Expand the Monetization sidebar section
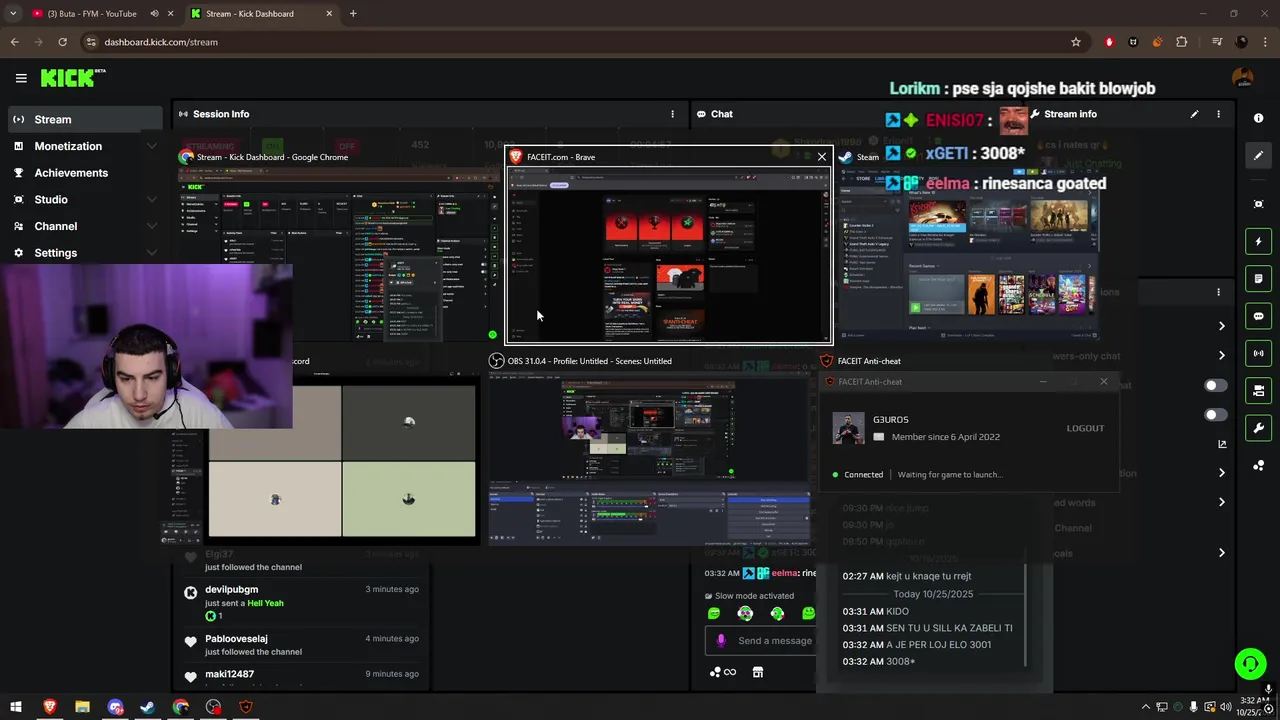Viewport: 1280px width, 720px height. (152, 146)
